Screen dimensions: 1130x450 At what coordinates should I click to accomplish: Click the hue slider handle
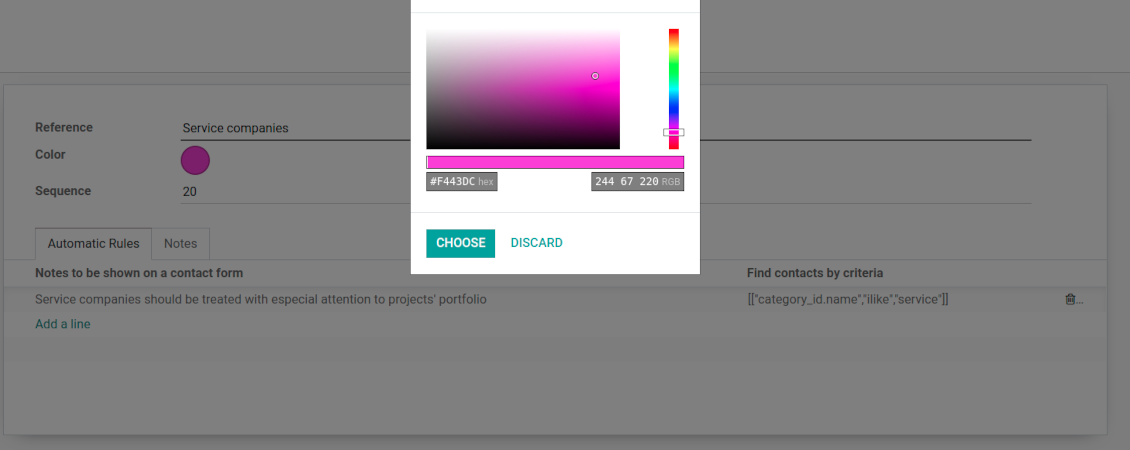click(674, 132)
